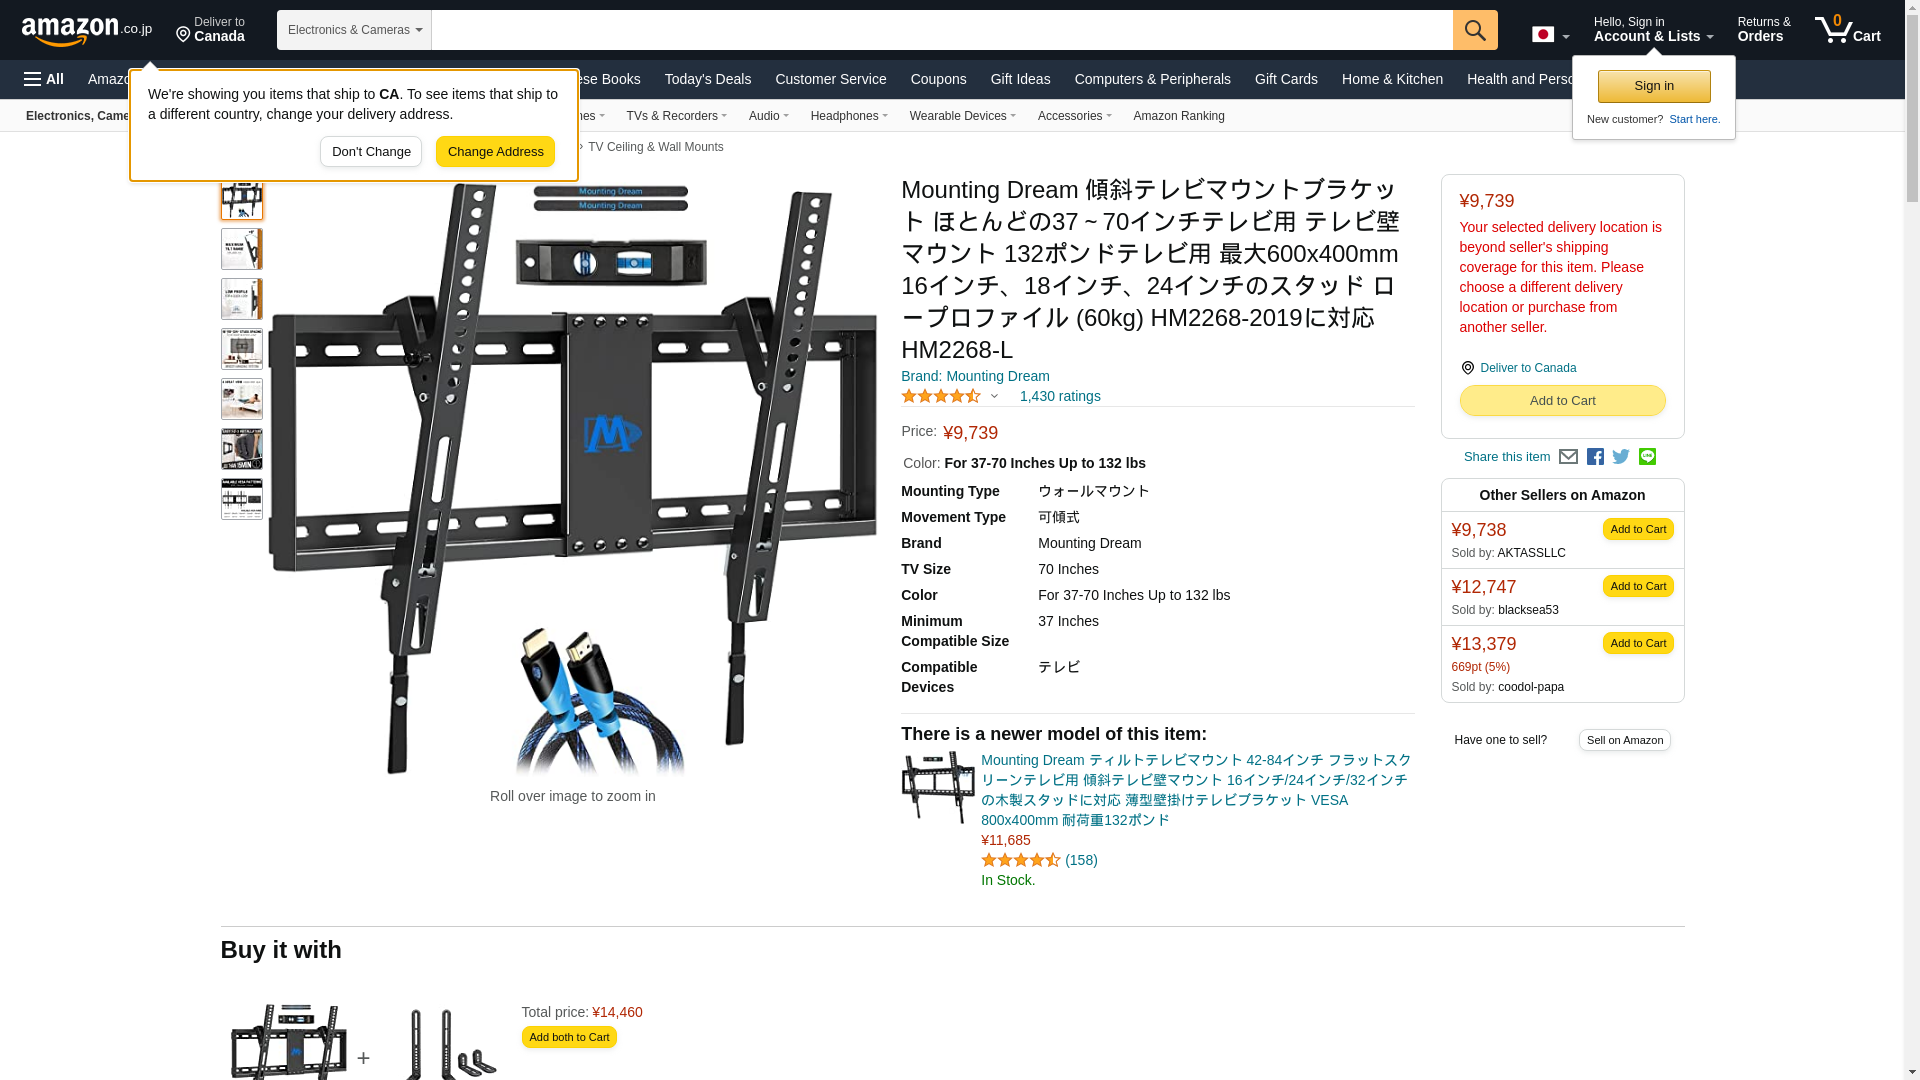Select the second product thumbnail image
This screenshot has height=1080, width=1920.
point(242,249)
